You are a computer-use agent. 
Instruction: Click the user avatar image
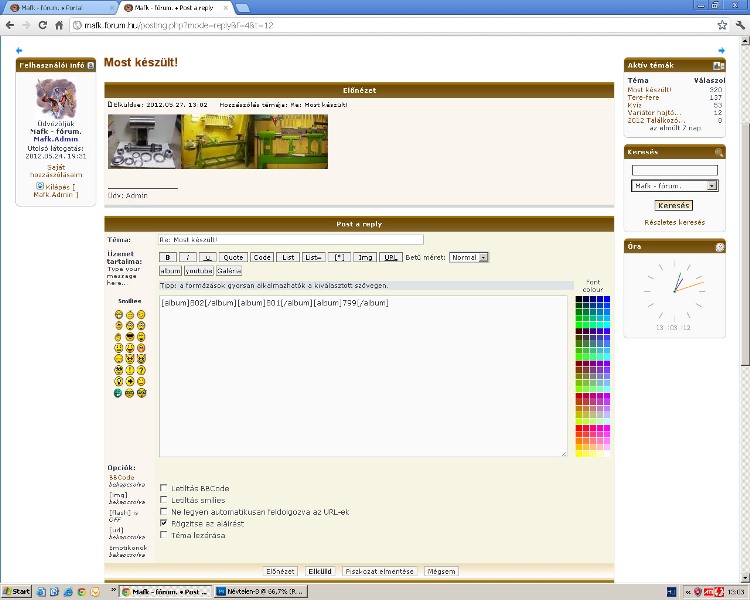(x=56, y=98)
